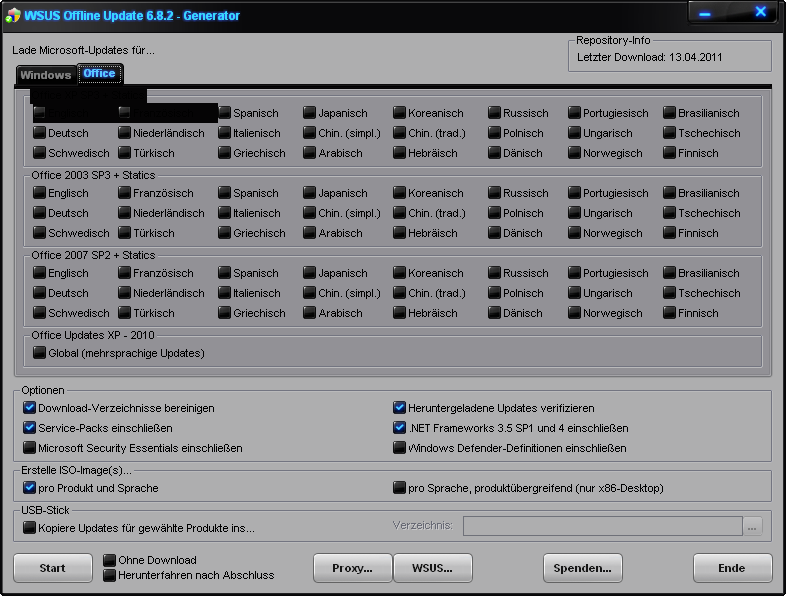Select the Office tab
This screenshot has width=786, height=596.
point(99,74)
